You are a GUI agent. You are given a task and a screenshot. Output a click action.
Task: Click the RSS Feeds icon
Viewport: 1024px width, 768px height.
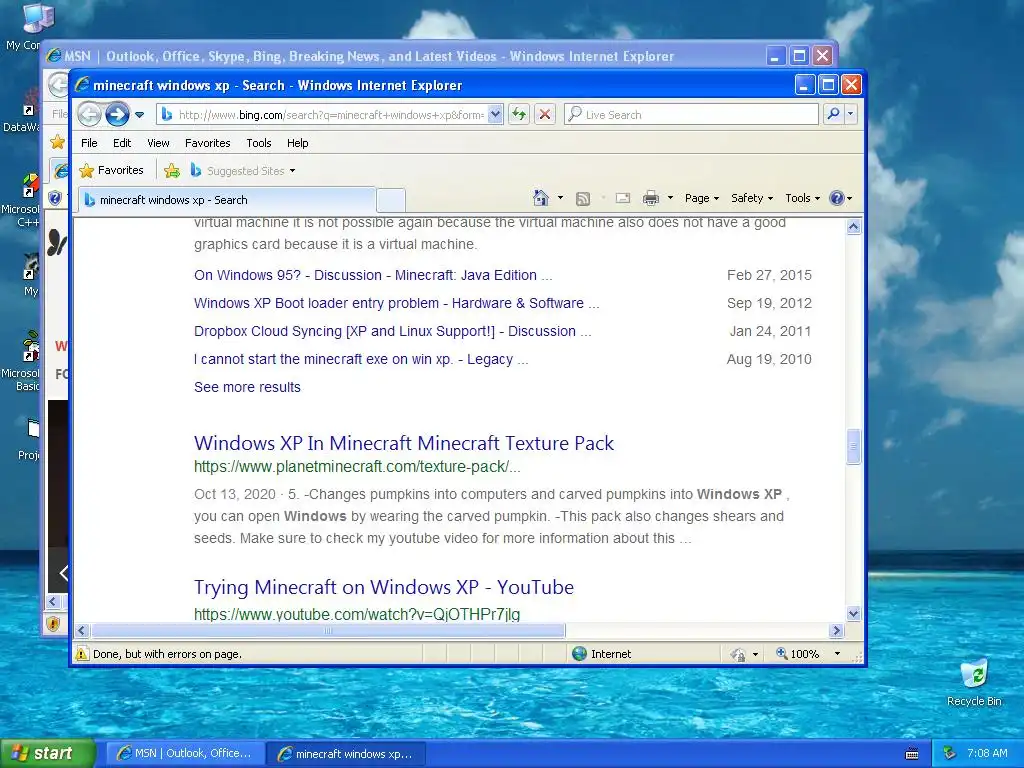point(583,199)
